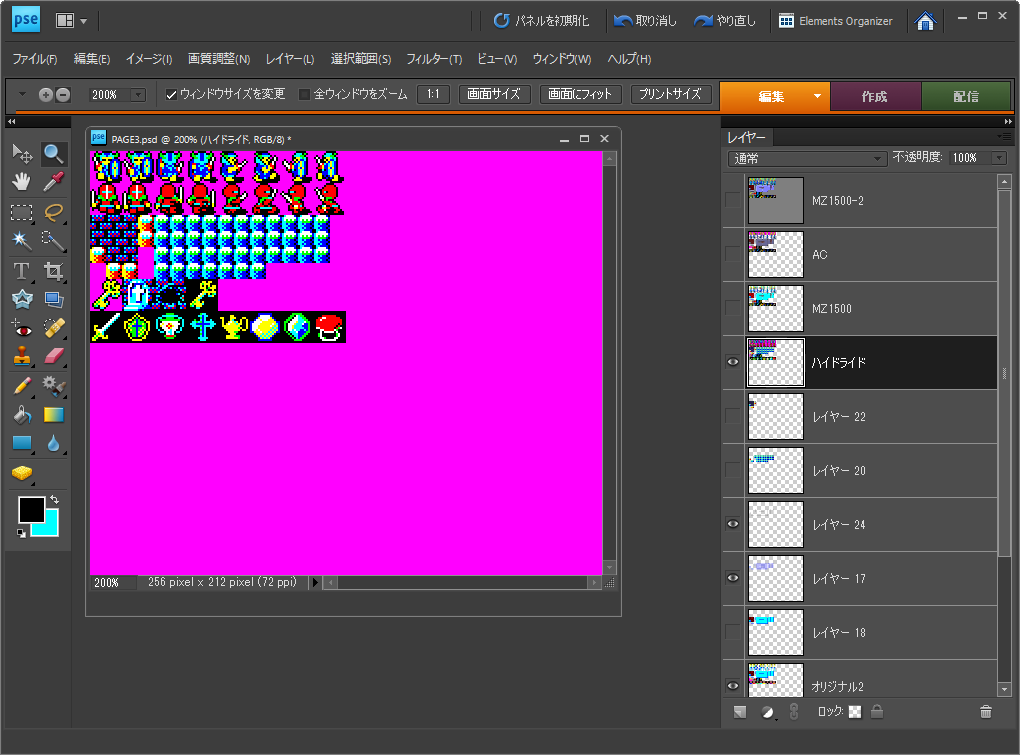The image size is (1020, 755).
Task: Toggle resize windows to fit checkbox
Action: [171, 95]
